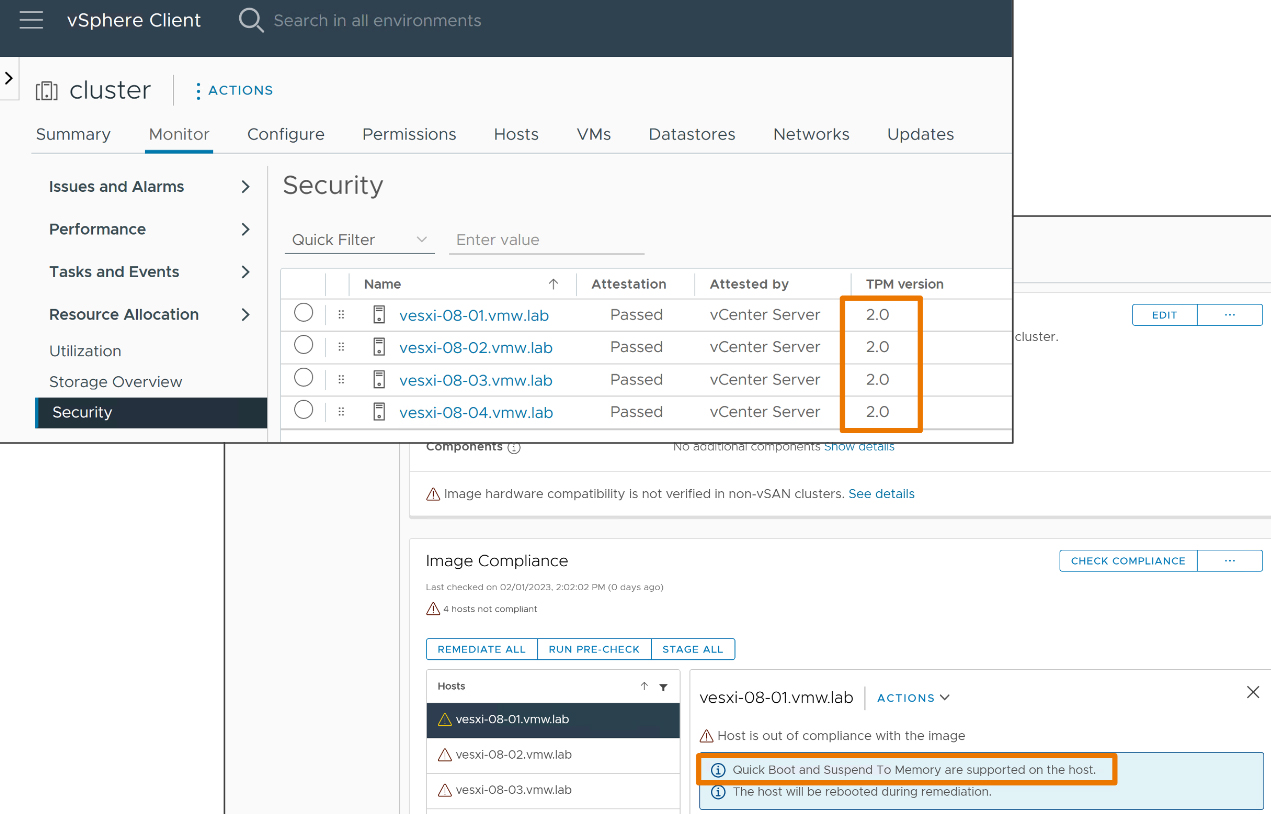Switch to the Monitor tab
This screenshot has width=1271, height=814.
tap(179, 134)
